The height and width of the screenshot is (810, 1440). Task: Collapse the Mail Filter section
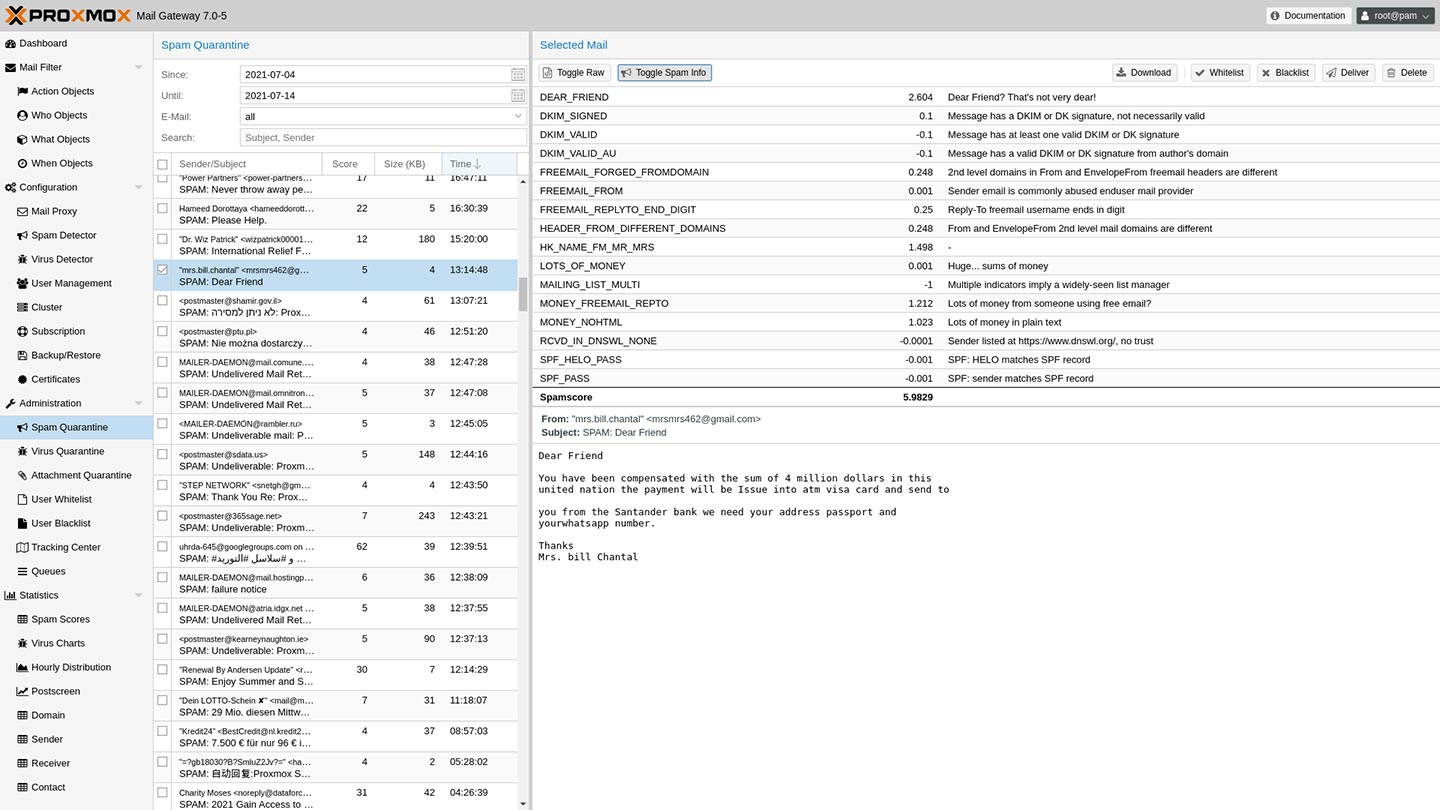coord(138,67)
